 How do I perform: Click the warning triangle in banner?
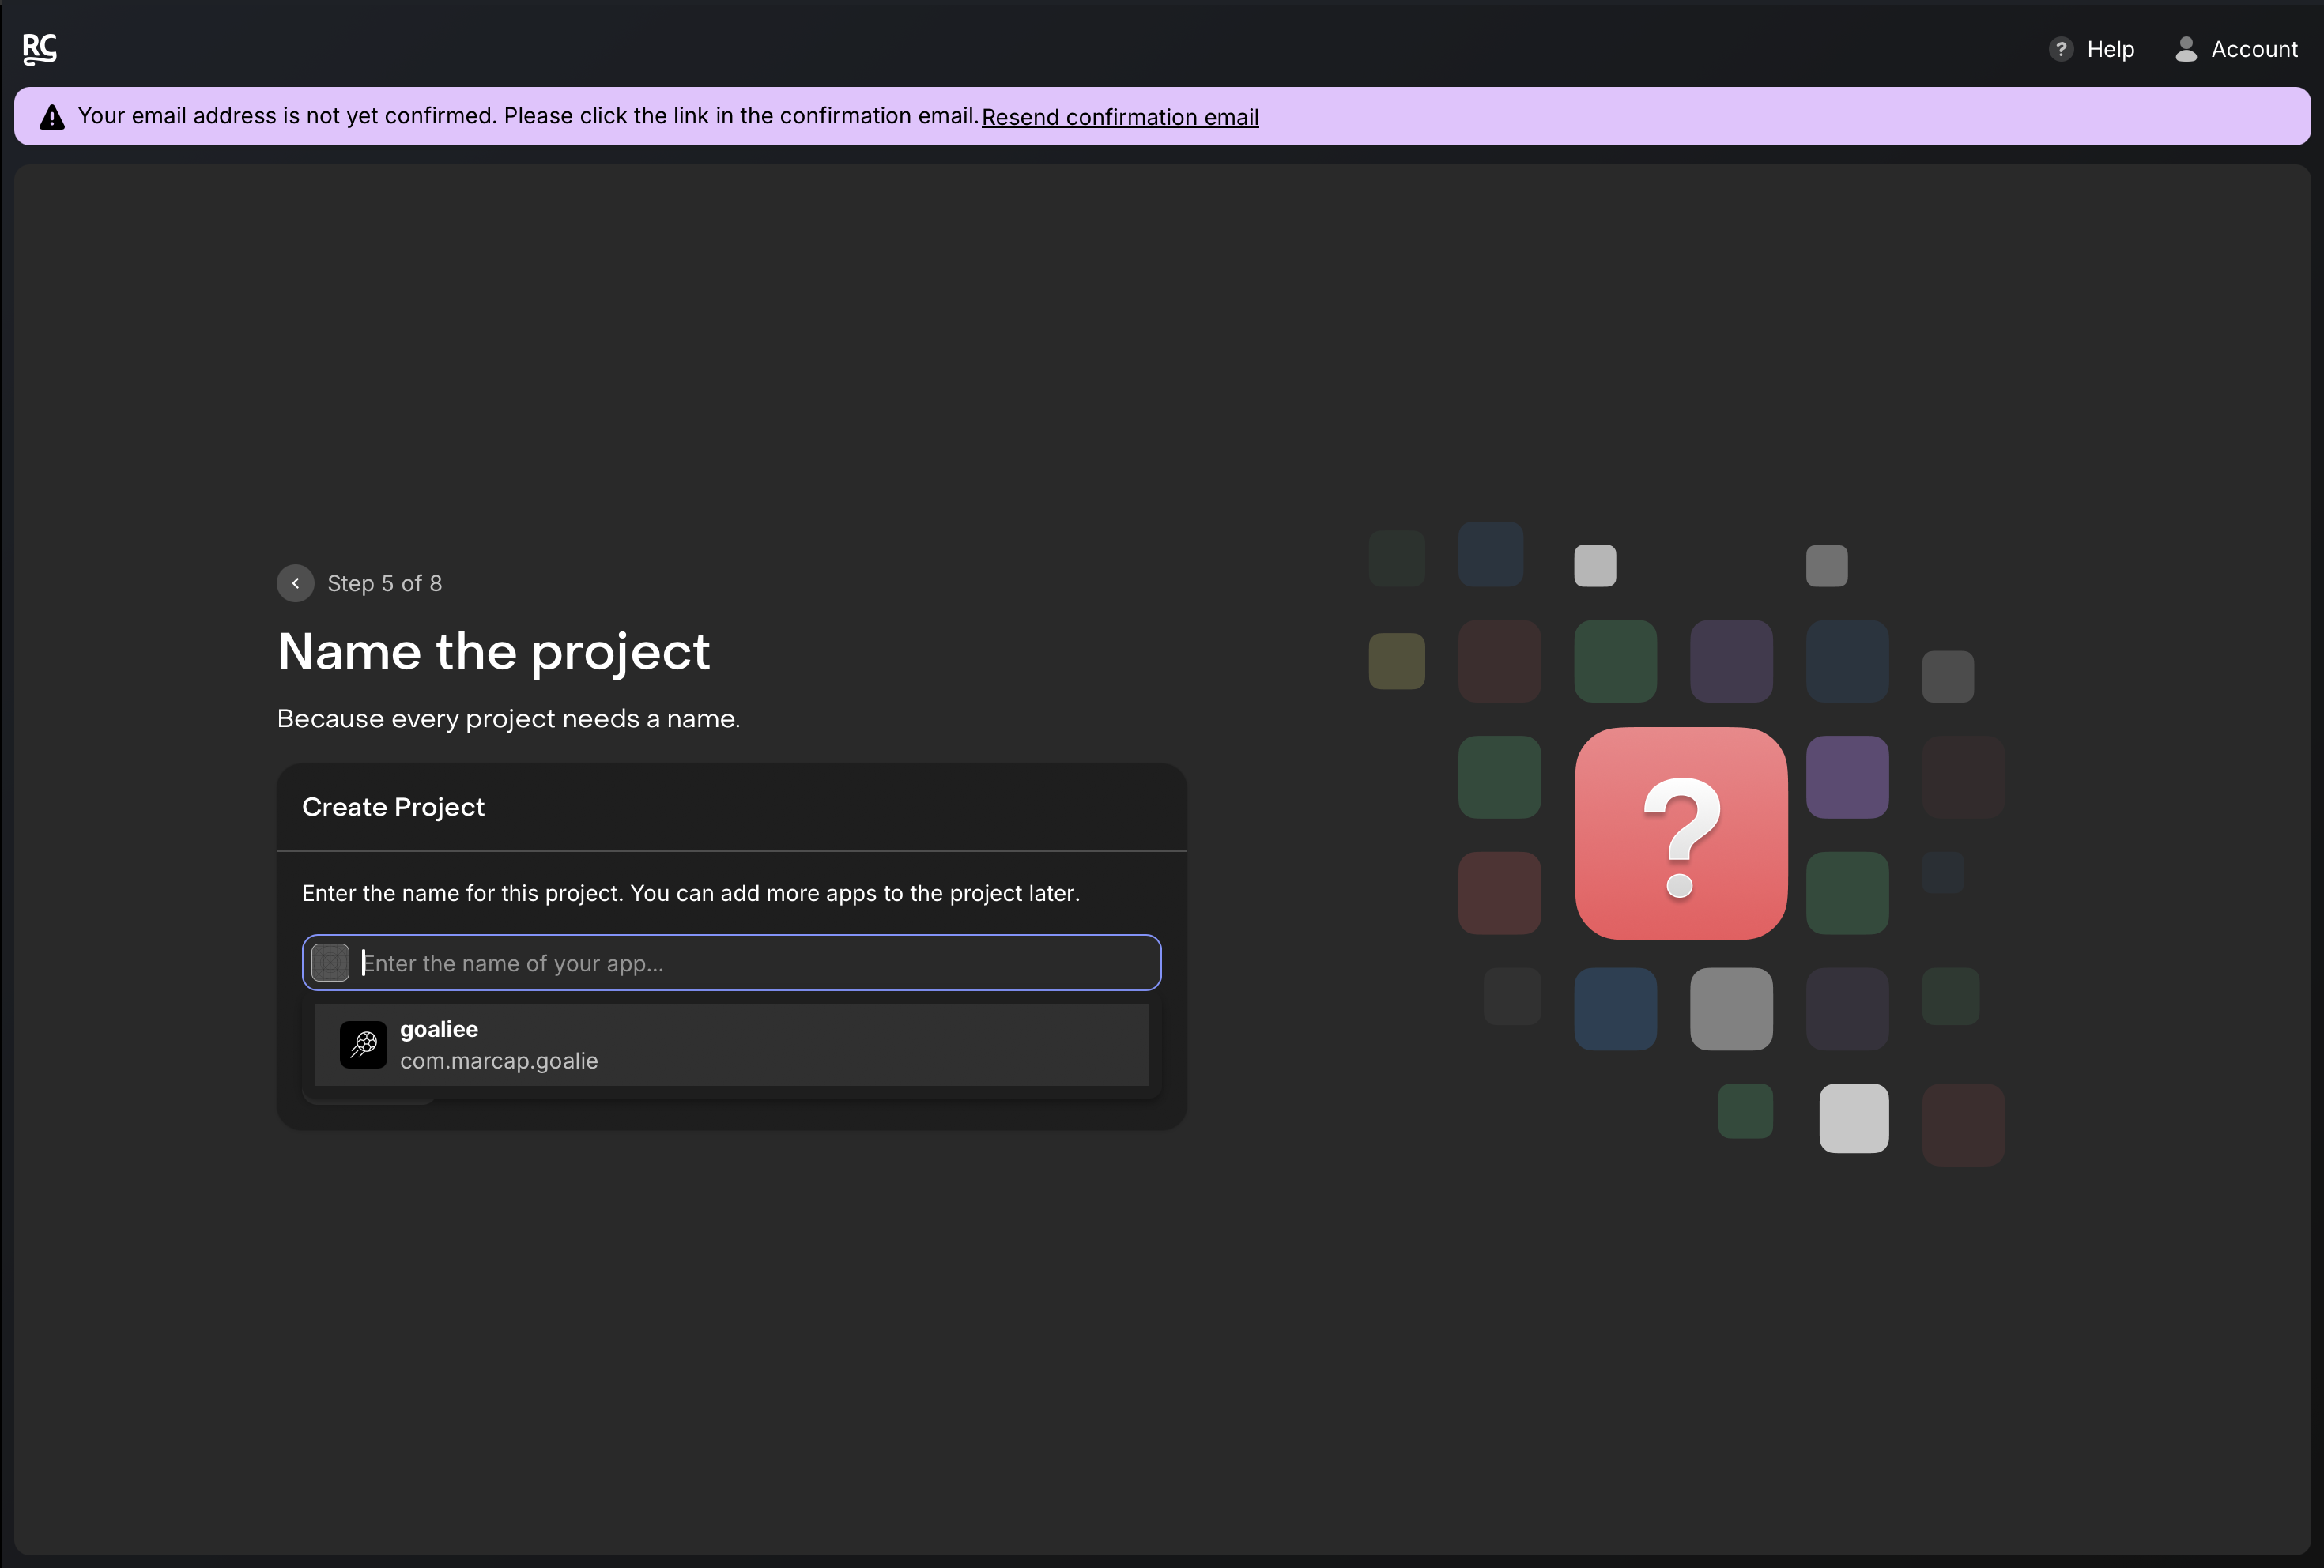52,117
